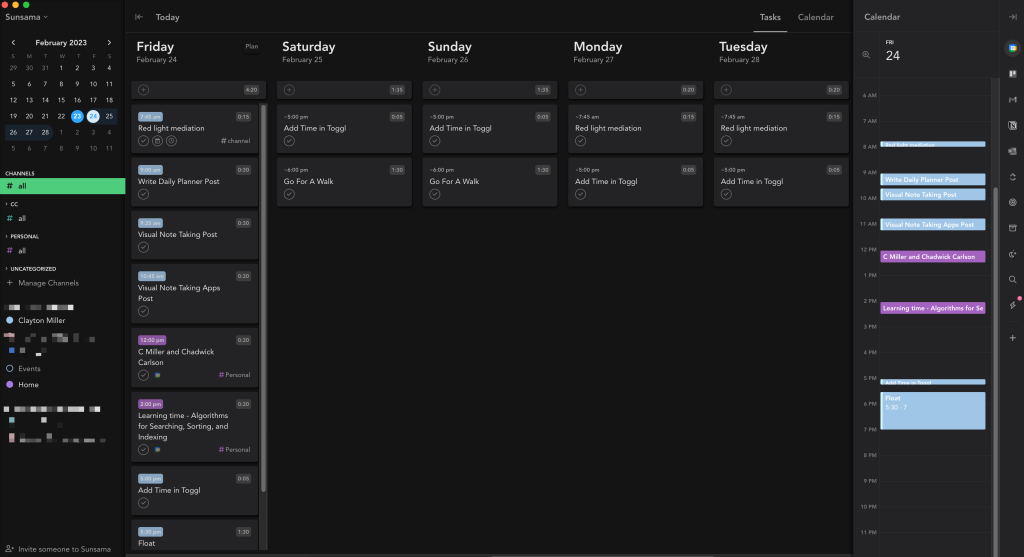Screen dimensions: 1024x557
Task: Open the Sunsama workspace dropdown
Action: [x=29, y=17]
